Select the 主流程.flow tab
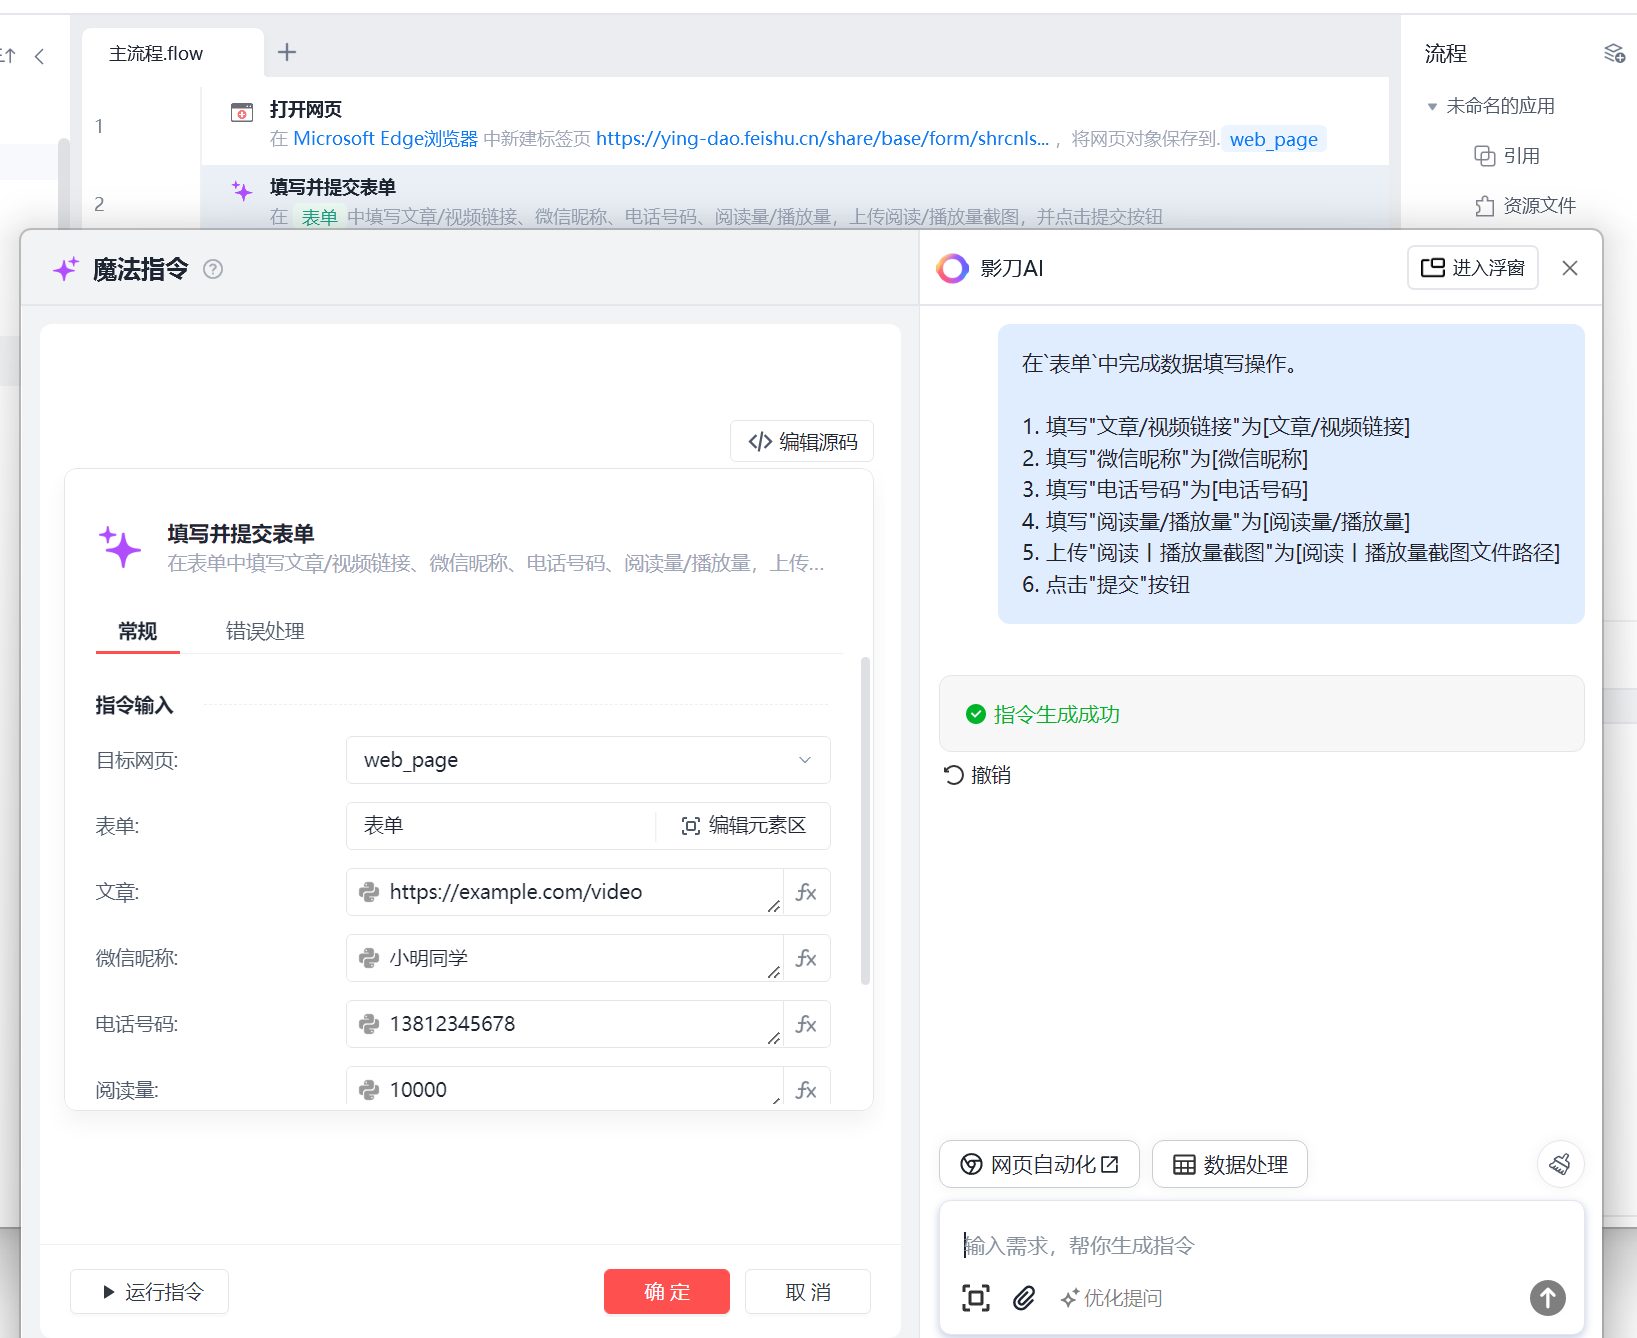The width and height of the screenshot is (1637, 1338). pyautogui.click(x=157, y=54)
